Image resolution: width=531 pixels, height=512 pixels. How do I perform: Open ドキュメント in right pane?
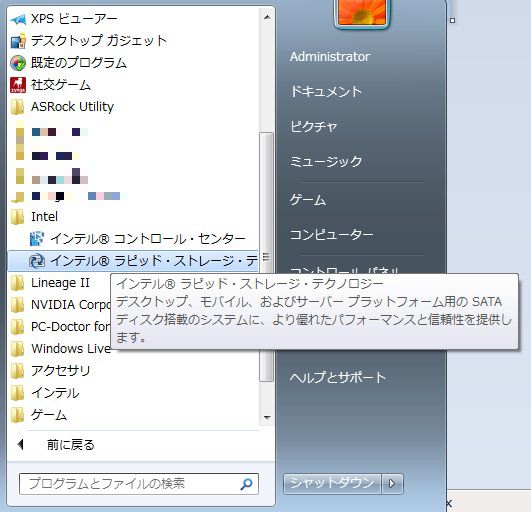[x=326, y=92]
